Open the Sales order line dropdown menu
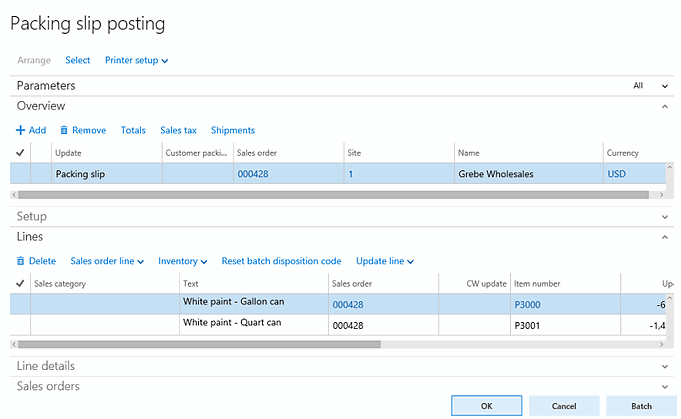 click(107, 261)
